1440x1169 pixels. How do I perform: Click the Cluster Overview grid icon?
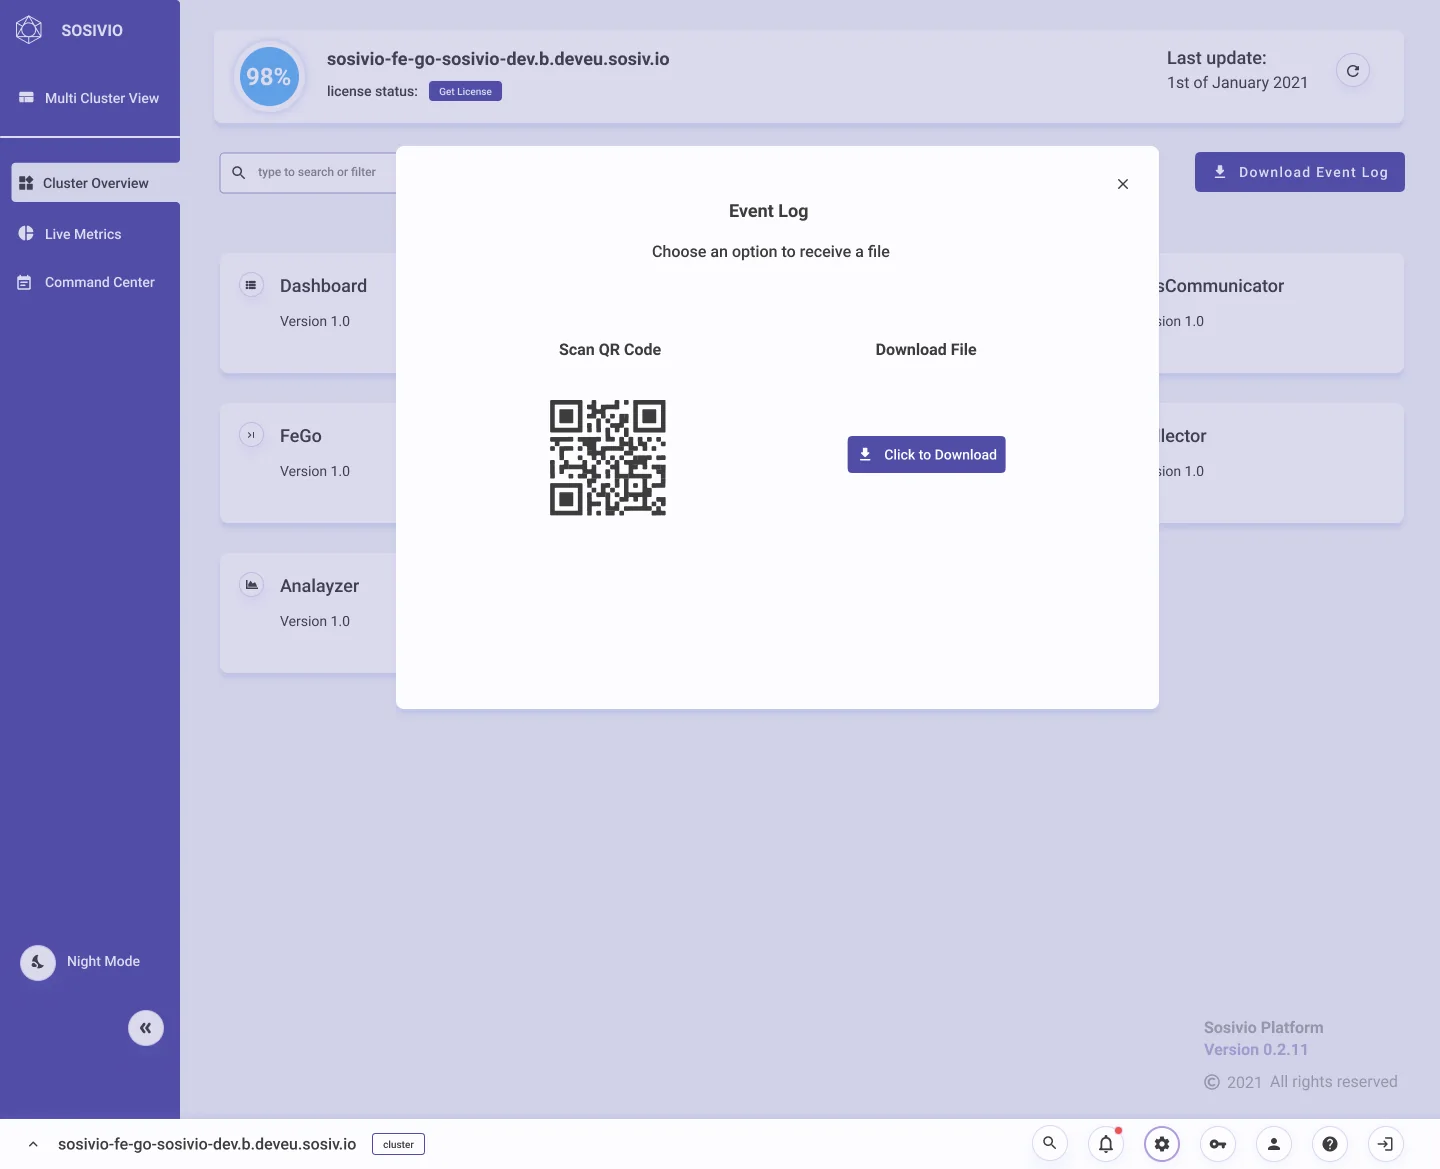[26, 183]
